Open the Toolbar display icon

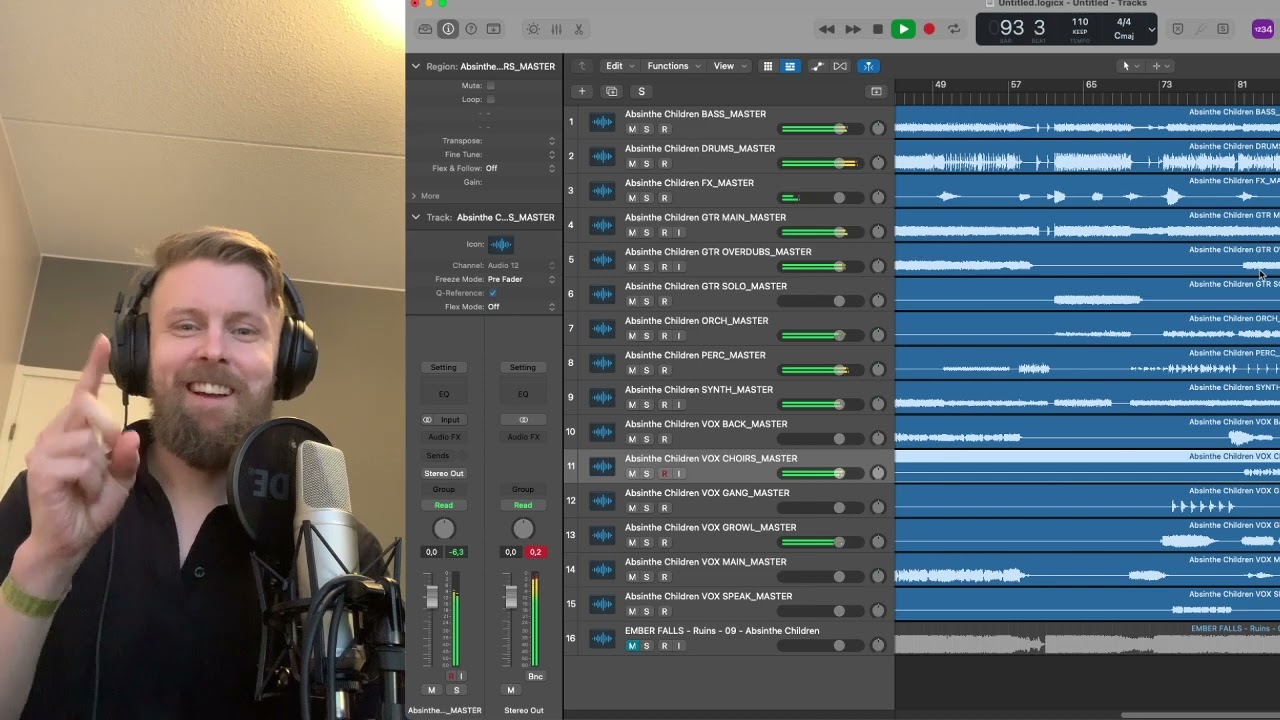click(x=494, y=29)
